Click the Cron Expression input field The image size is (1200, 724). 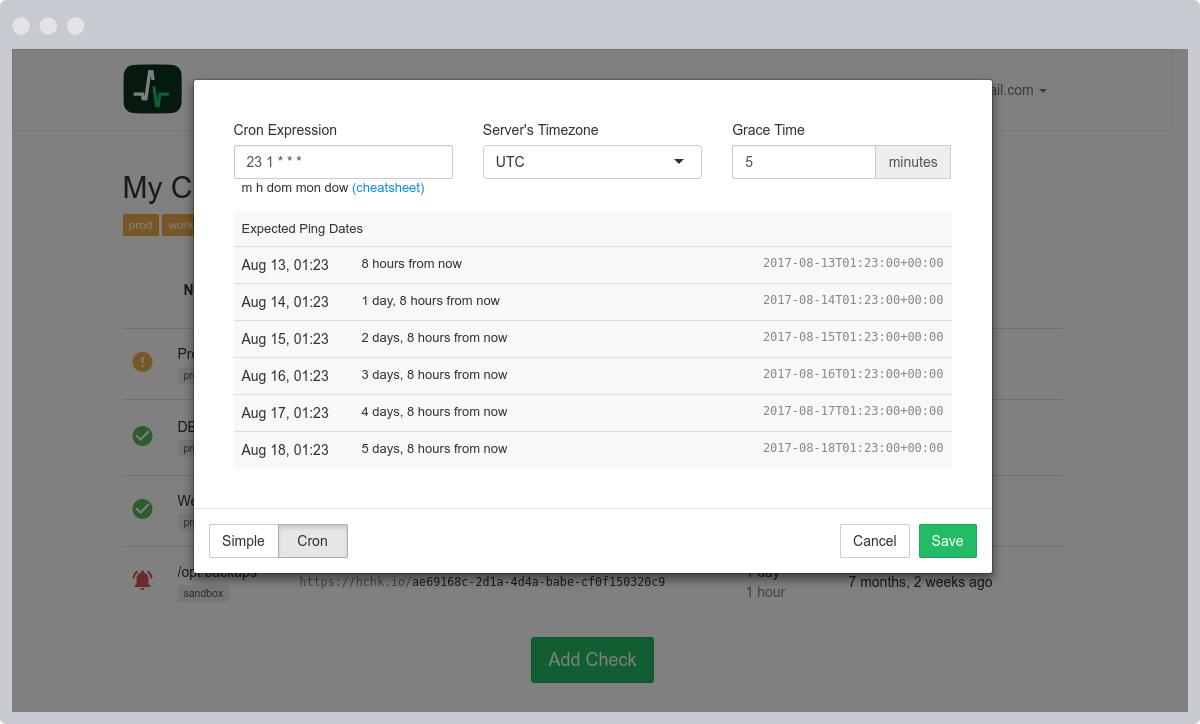(343, 161)
